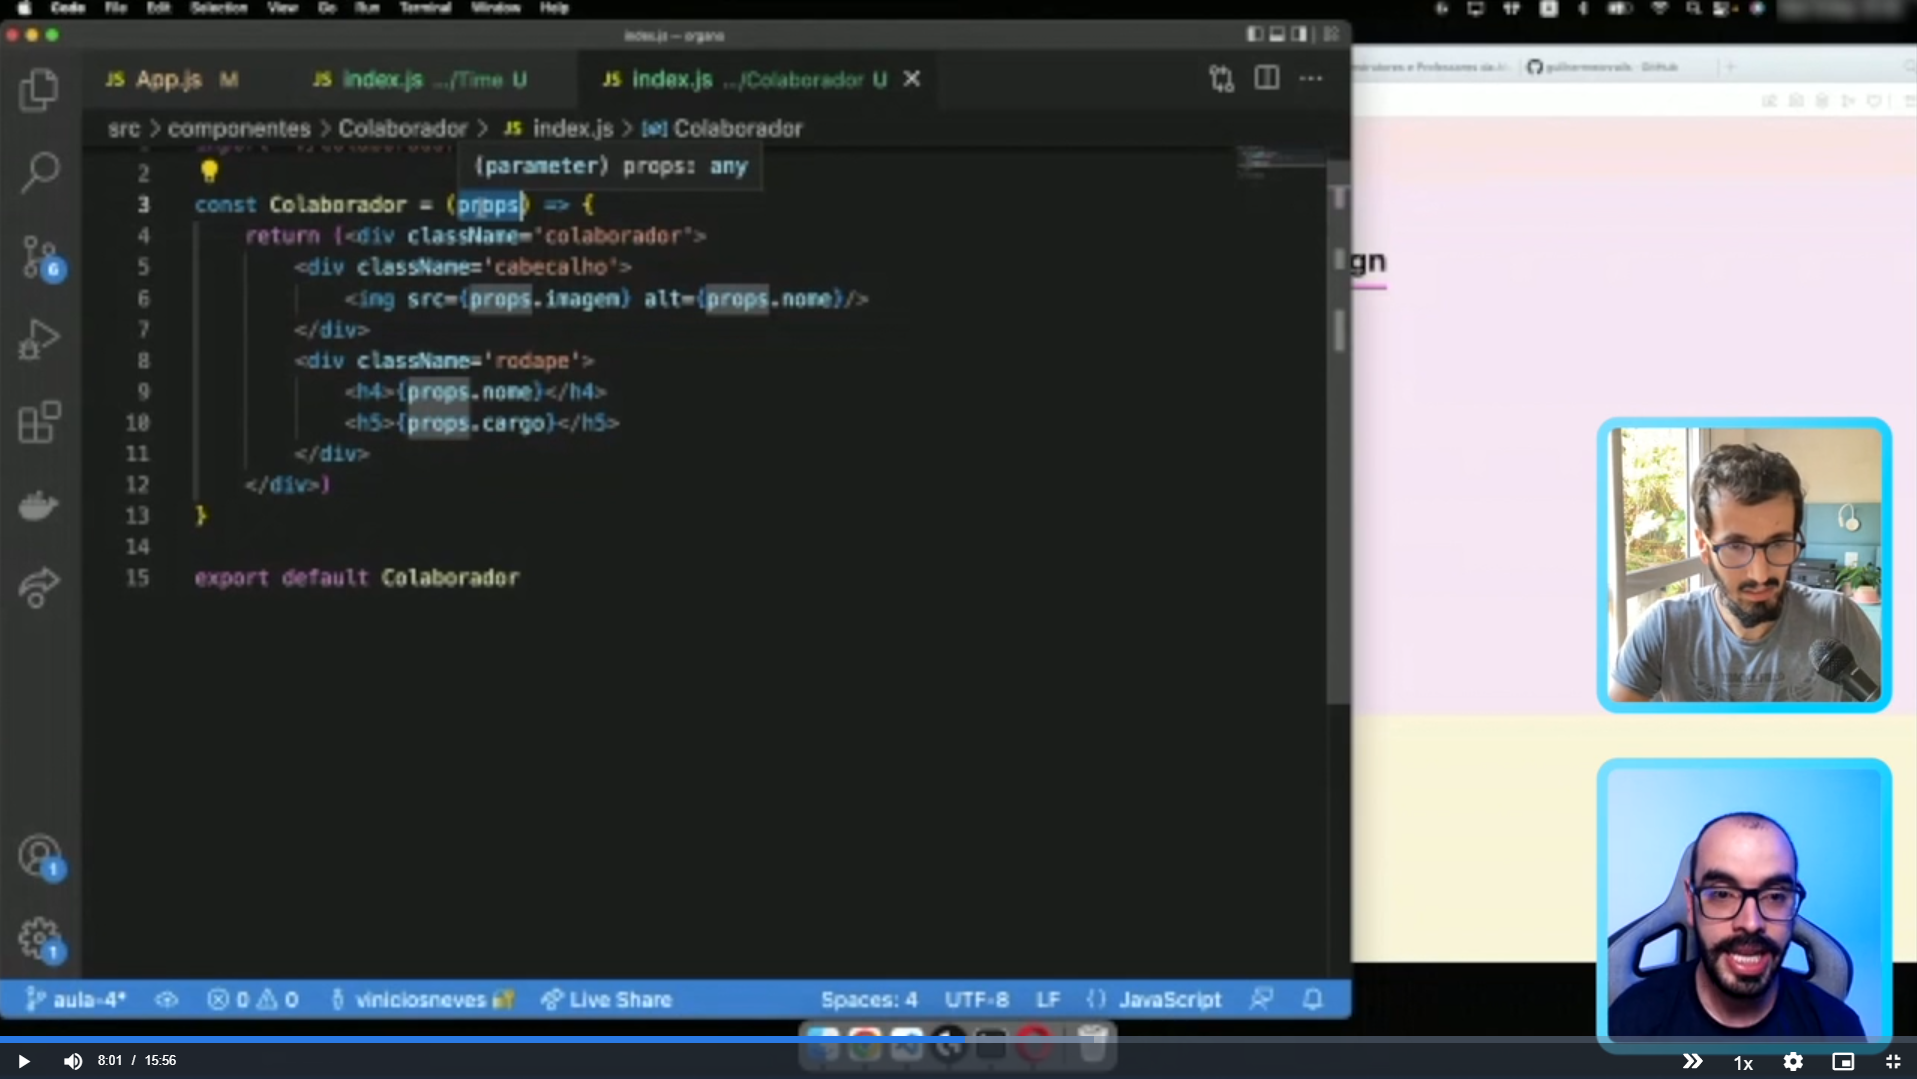Open the File menu

tap(115, 8)
